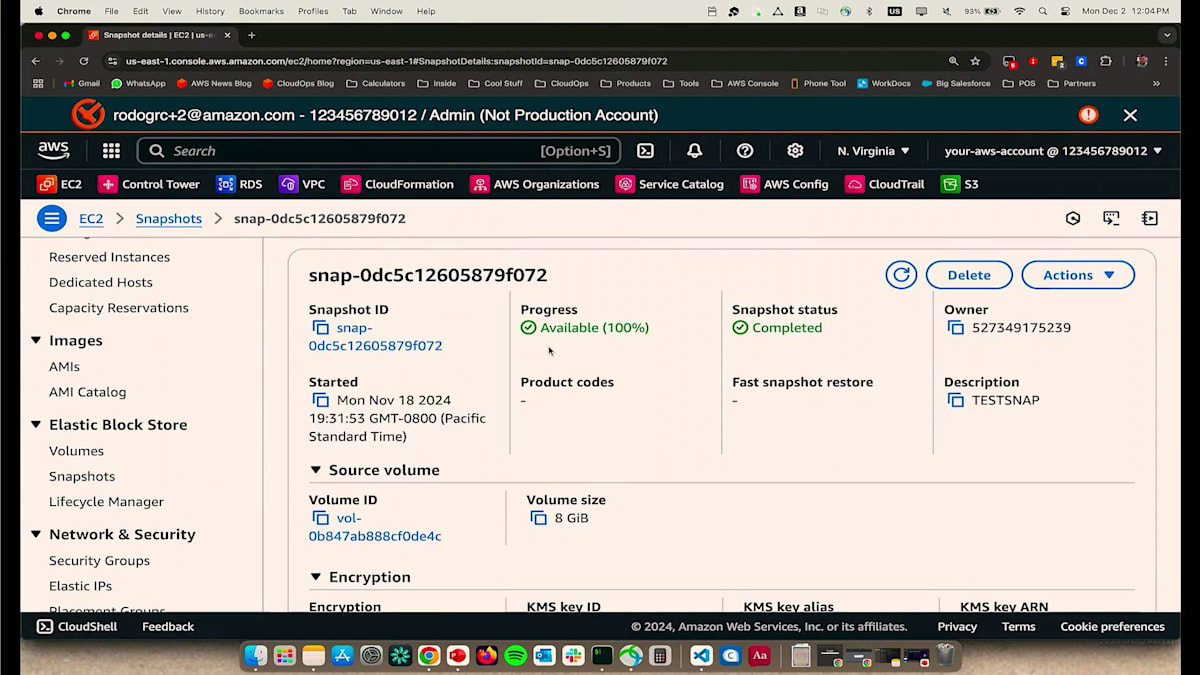Image resolution: width=1200 pixels, height=675 pixels.
Task: Open AWS Config shortcut
Action: point(784,184)
